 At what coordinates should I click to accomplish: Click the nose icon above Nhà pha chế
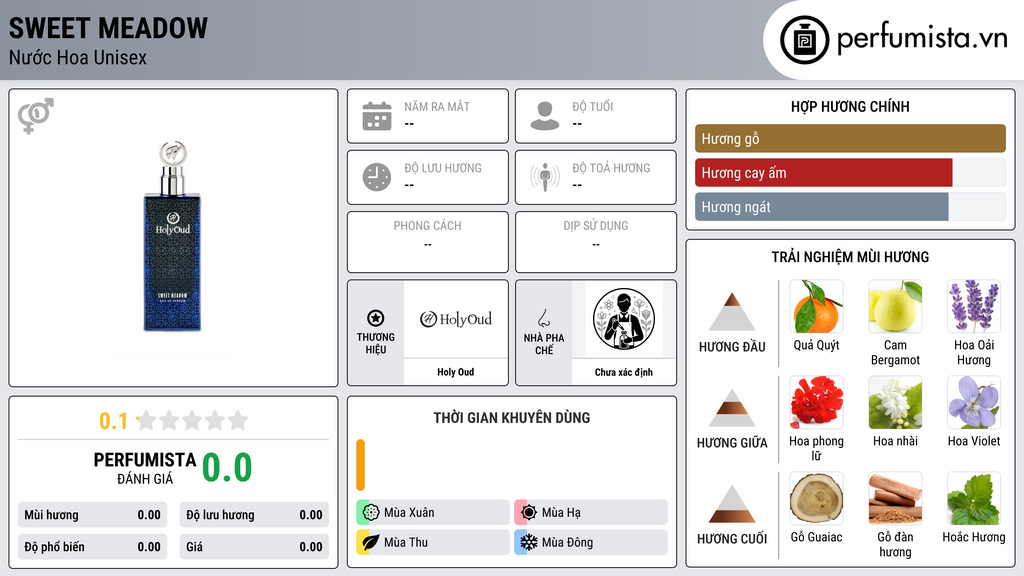[x=543, y=318]
